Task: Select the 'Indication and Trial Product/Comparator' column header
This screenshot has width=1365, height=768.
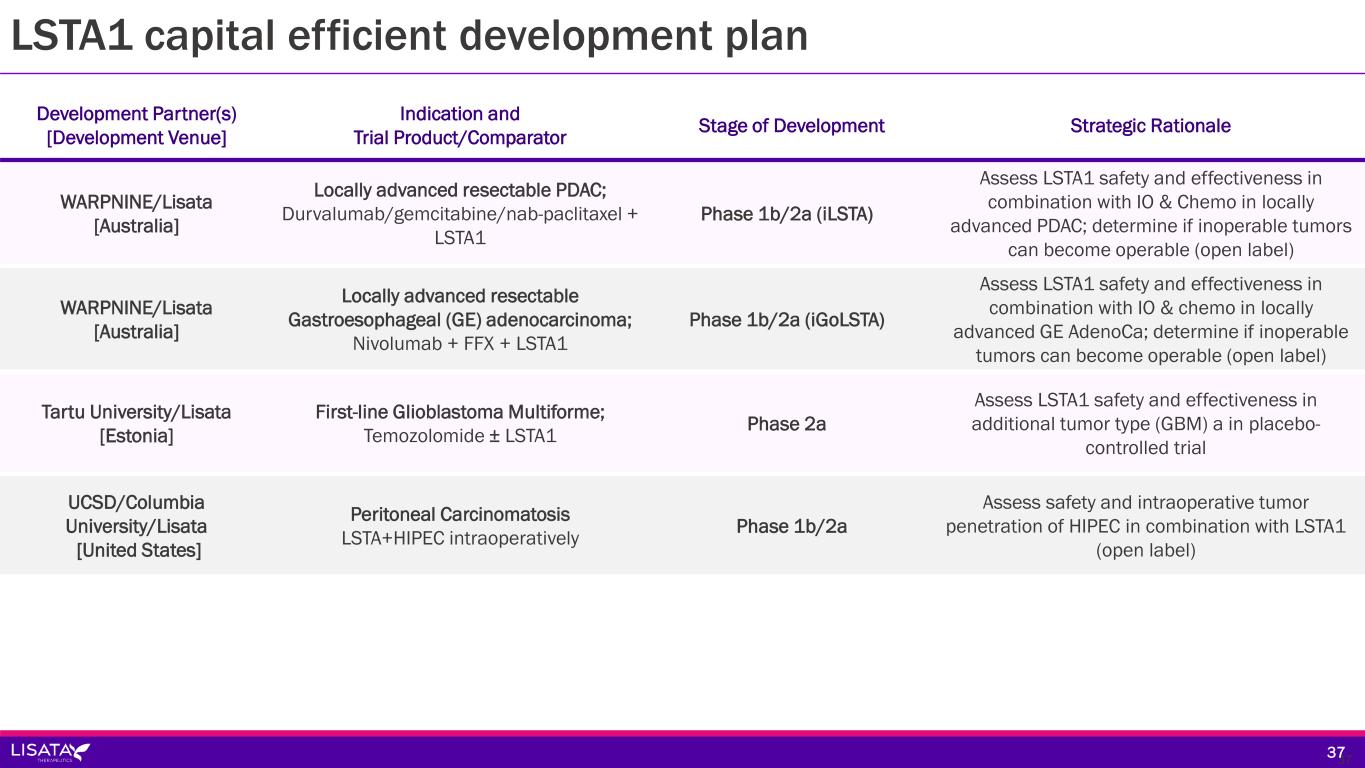Action: tap(460, 126)
